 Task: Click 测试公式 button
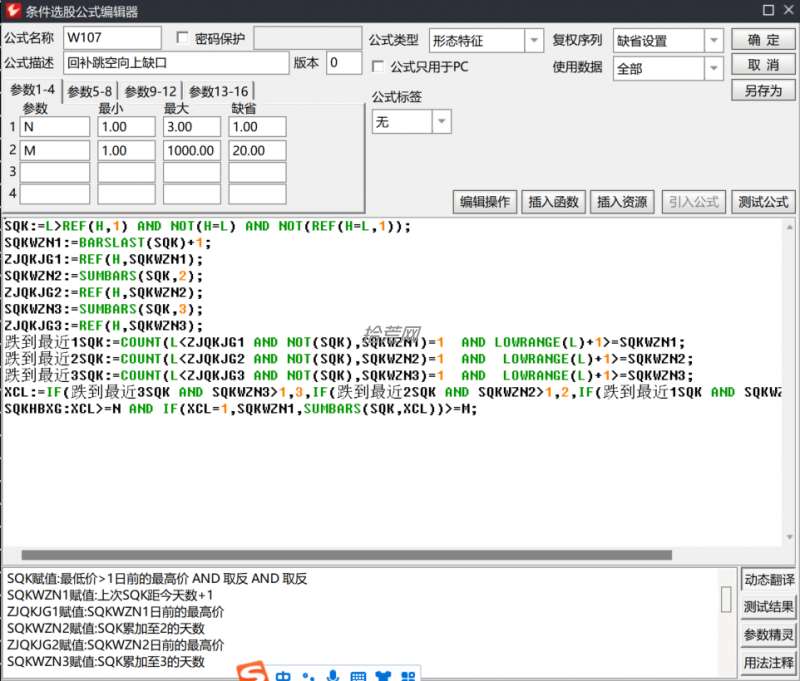763,202
